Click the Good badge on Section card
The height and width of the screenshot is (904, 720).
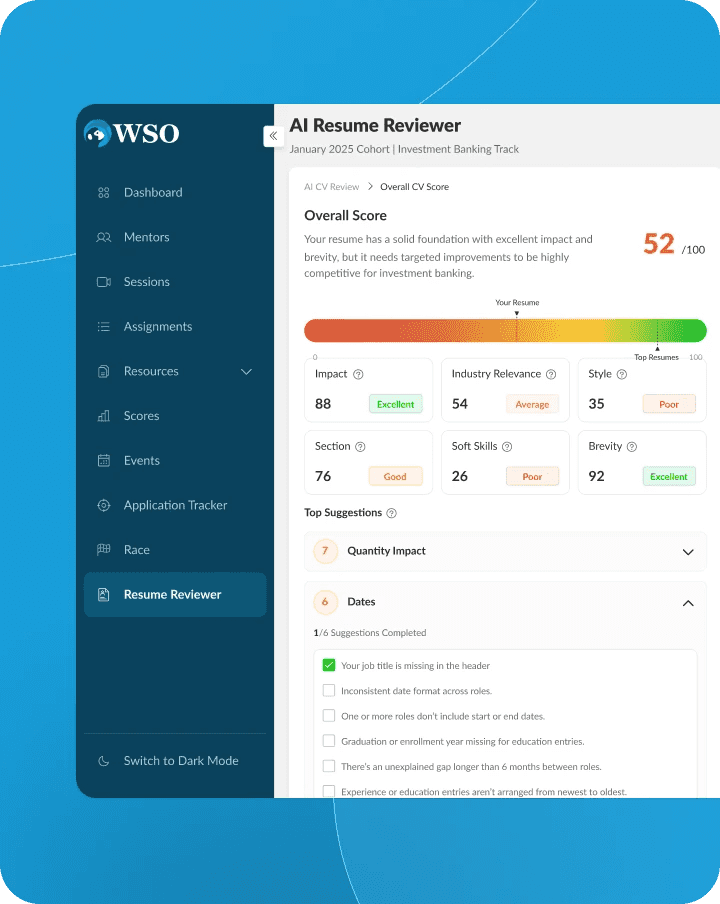[x=395, y=476]
